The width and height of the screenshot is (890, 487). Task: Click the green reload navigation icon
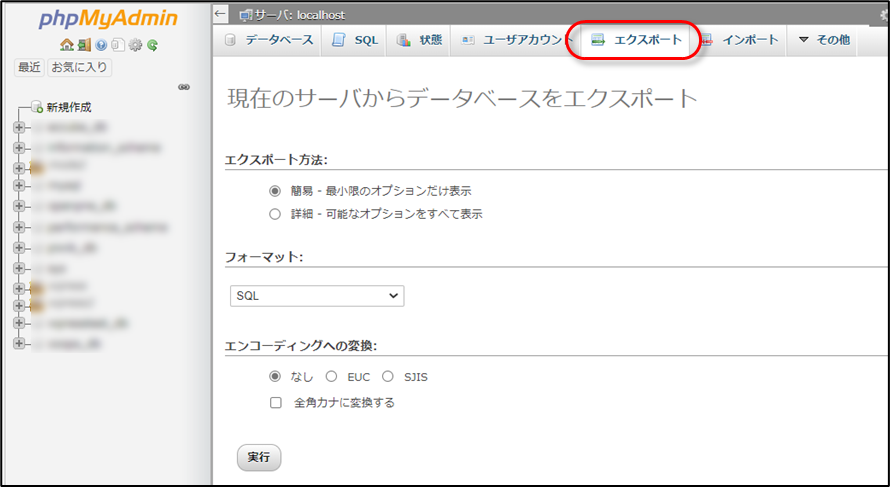pyautogui.click(x=152, y=45)
